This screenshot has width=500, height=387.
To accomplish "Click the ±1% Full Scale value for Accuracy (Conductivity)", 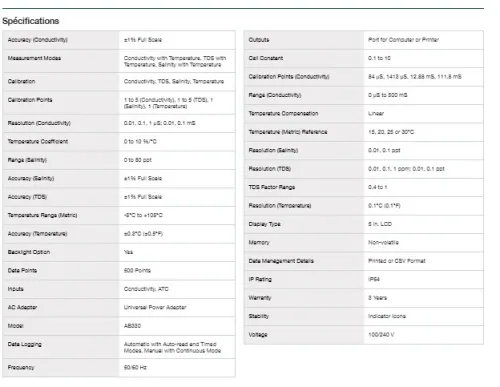I will pyautogui.click(x=143, y=40).
